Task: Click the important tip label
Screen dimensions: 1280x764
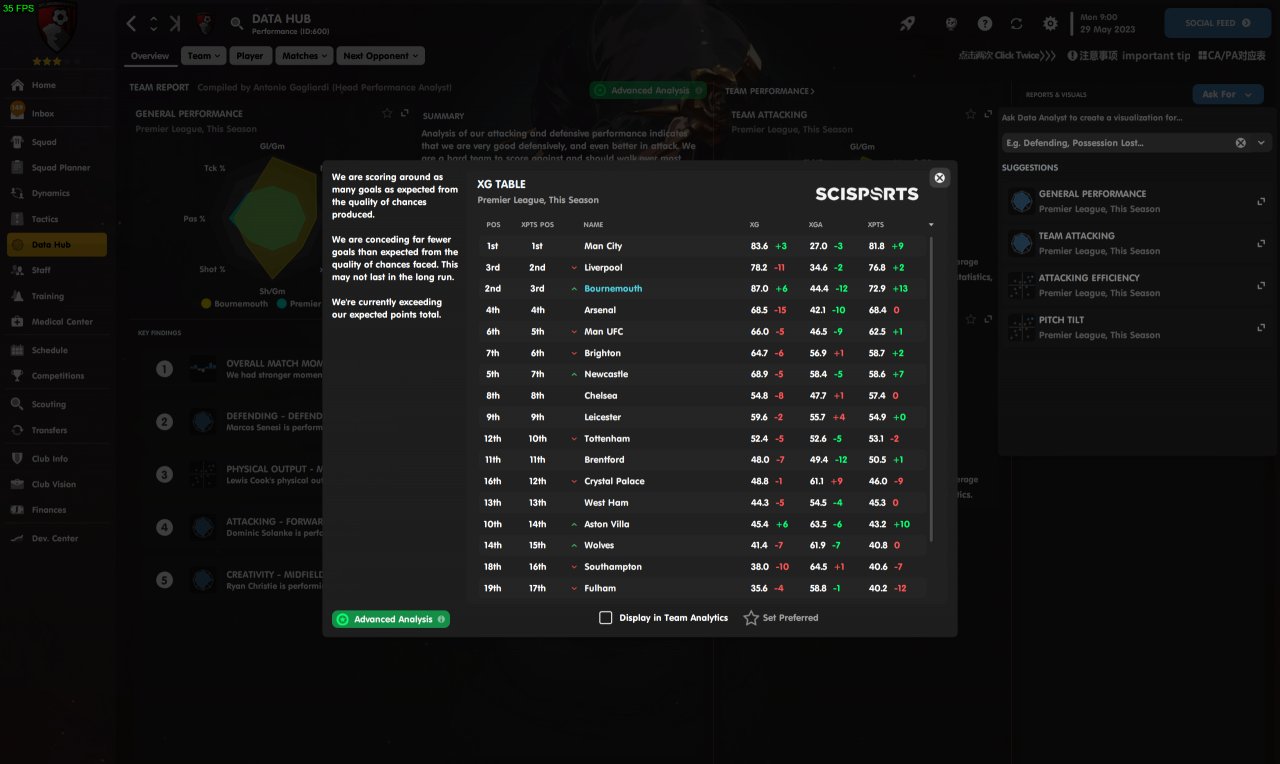Action: 1156,56
